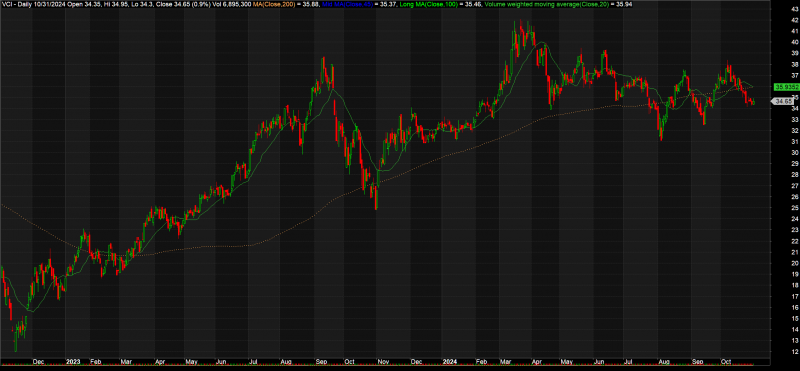Click the 43 level on the price axis
This screenshot has width=800, height=371.
[794, 9]
